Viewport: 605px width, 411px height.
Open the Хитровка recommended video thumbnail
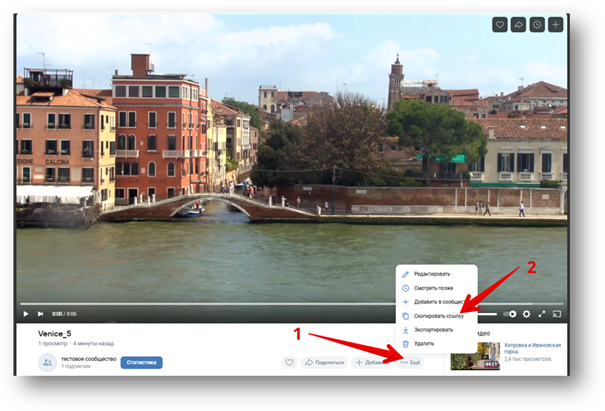pyautogui.click(x=475, y=356)
